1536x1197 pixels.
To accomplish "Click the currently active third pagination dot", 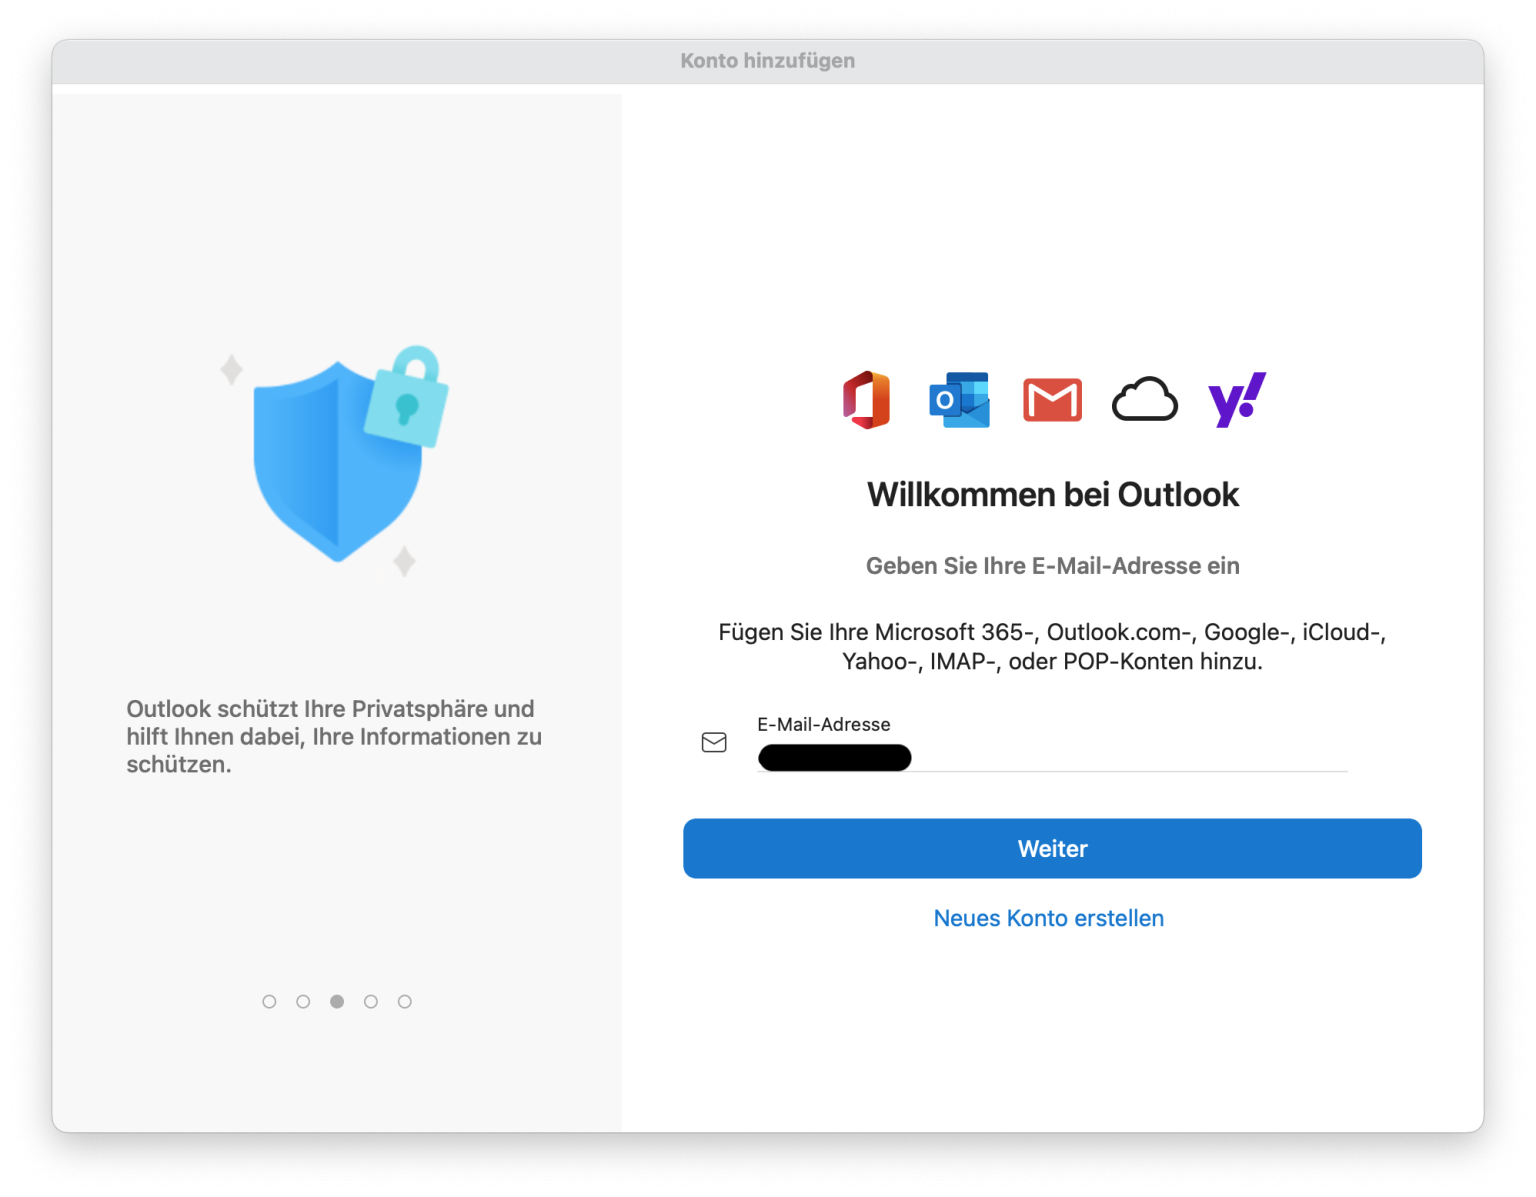I will coord(337,1001).
